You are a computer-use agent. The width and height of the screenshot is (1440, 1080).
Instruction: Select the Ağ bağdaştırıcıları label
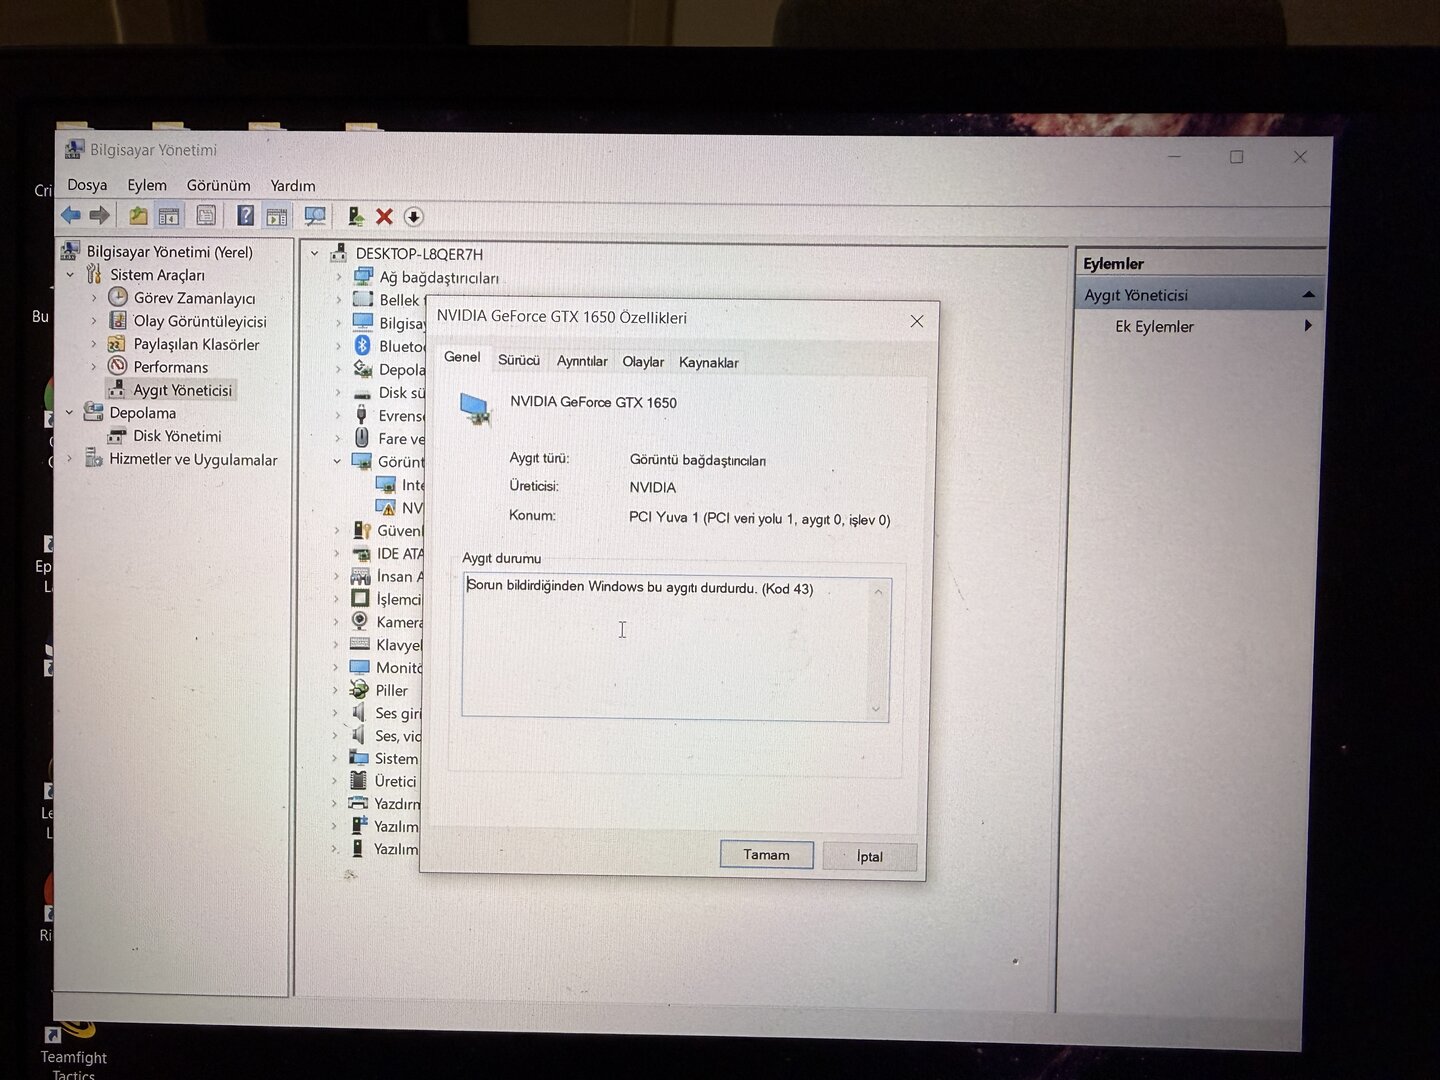point(439,278)
